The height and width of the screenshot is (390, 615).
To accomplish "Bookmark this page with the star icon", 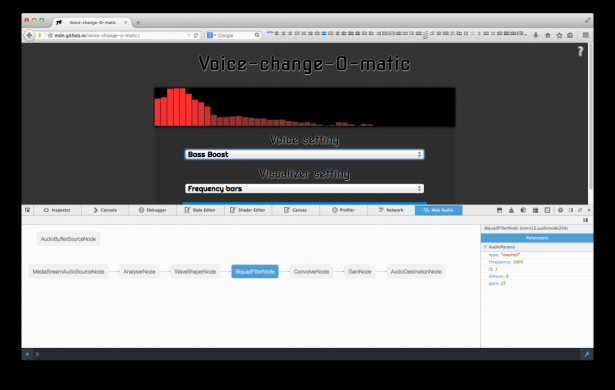I will pos(559,35).
